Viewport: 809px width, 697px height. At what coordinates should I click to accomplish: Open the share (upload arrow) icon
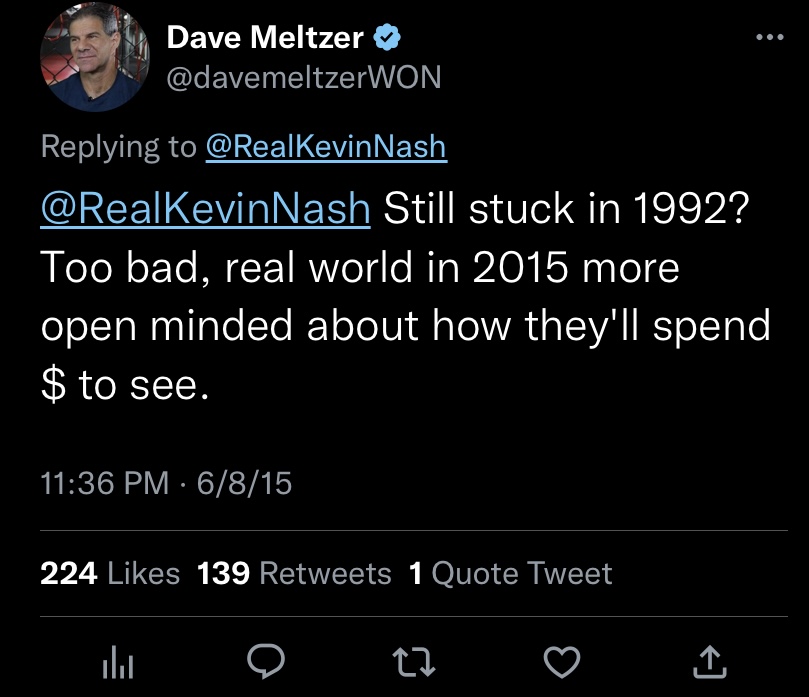pos(708,658)
